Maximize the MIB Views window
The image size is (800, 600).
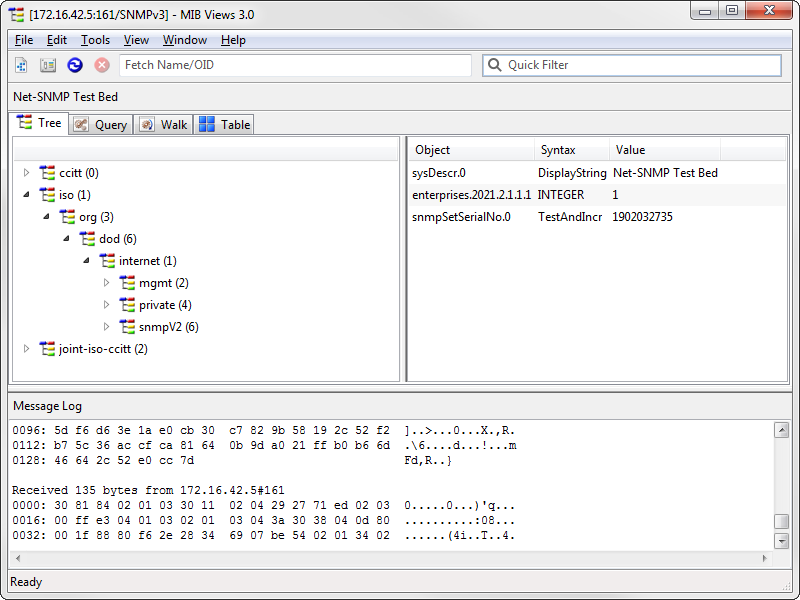[x=732, y=11]
